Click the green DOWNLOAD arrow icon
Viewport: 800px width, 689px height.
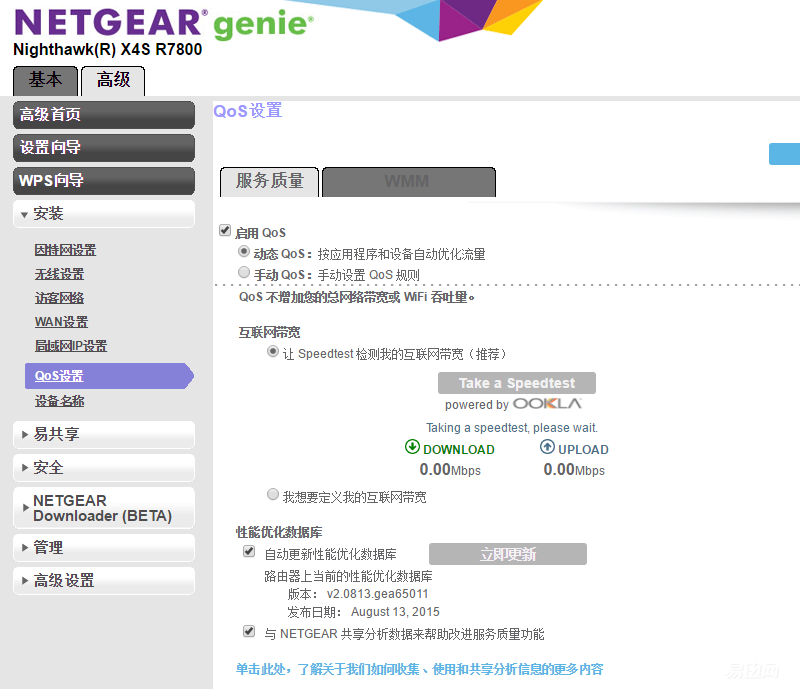point(412,447)
